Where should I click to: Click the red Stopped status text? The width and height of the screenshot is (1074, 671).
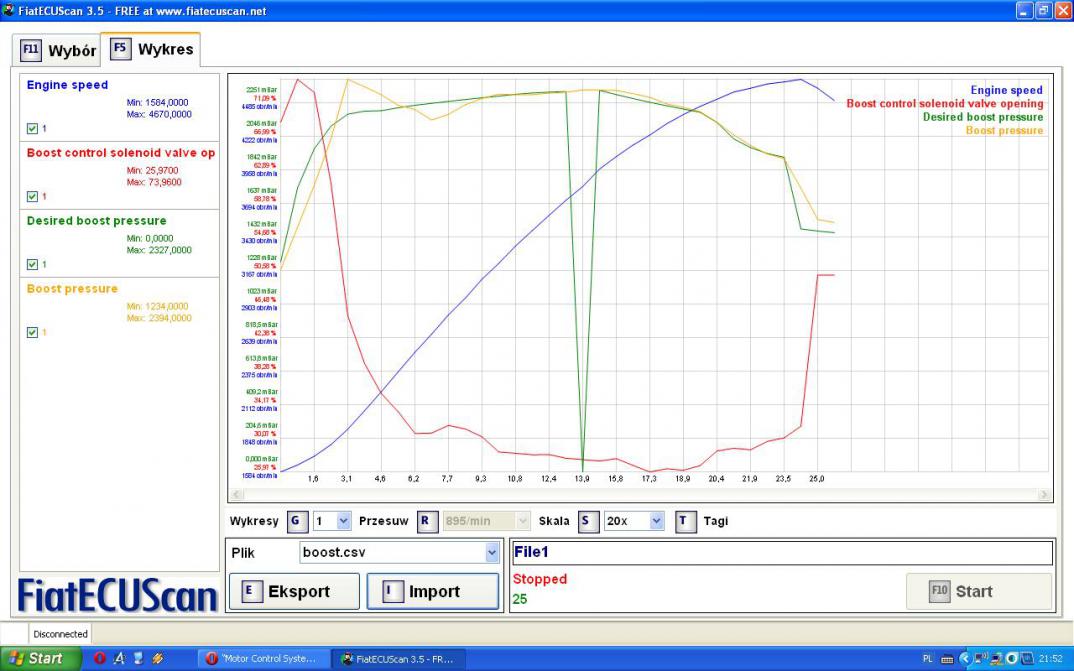click(540, 579)
